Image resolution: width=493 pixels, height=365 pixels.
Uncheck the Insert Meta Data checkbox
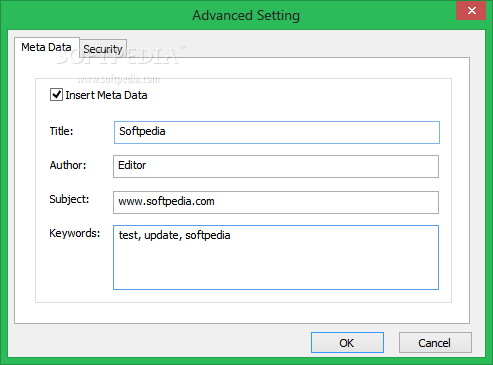[56, 95]
